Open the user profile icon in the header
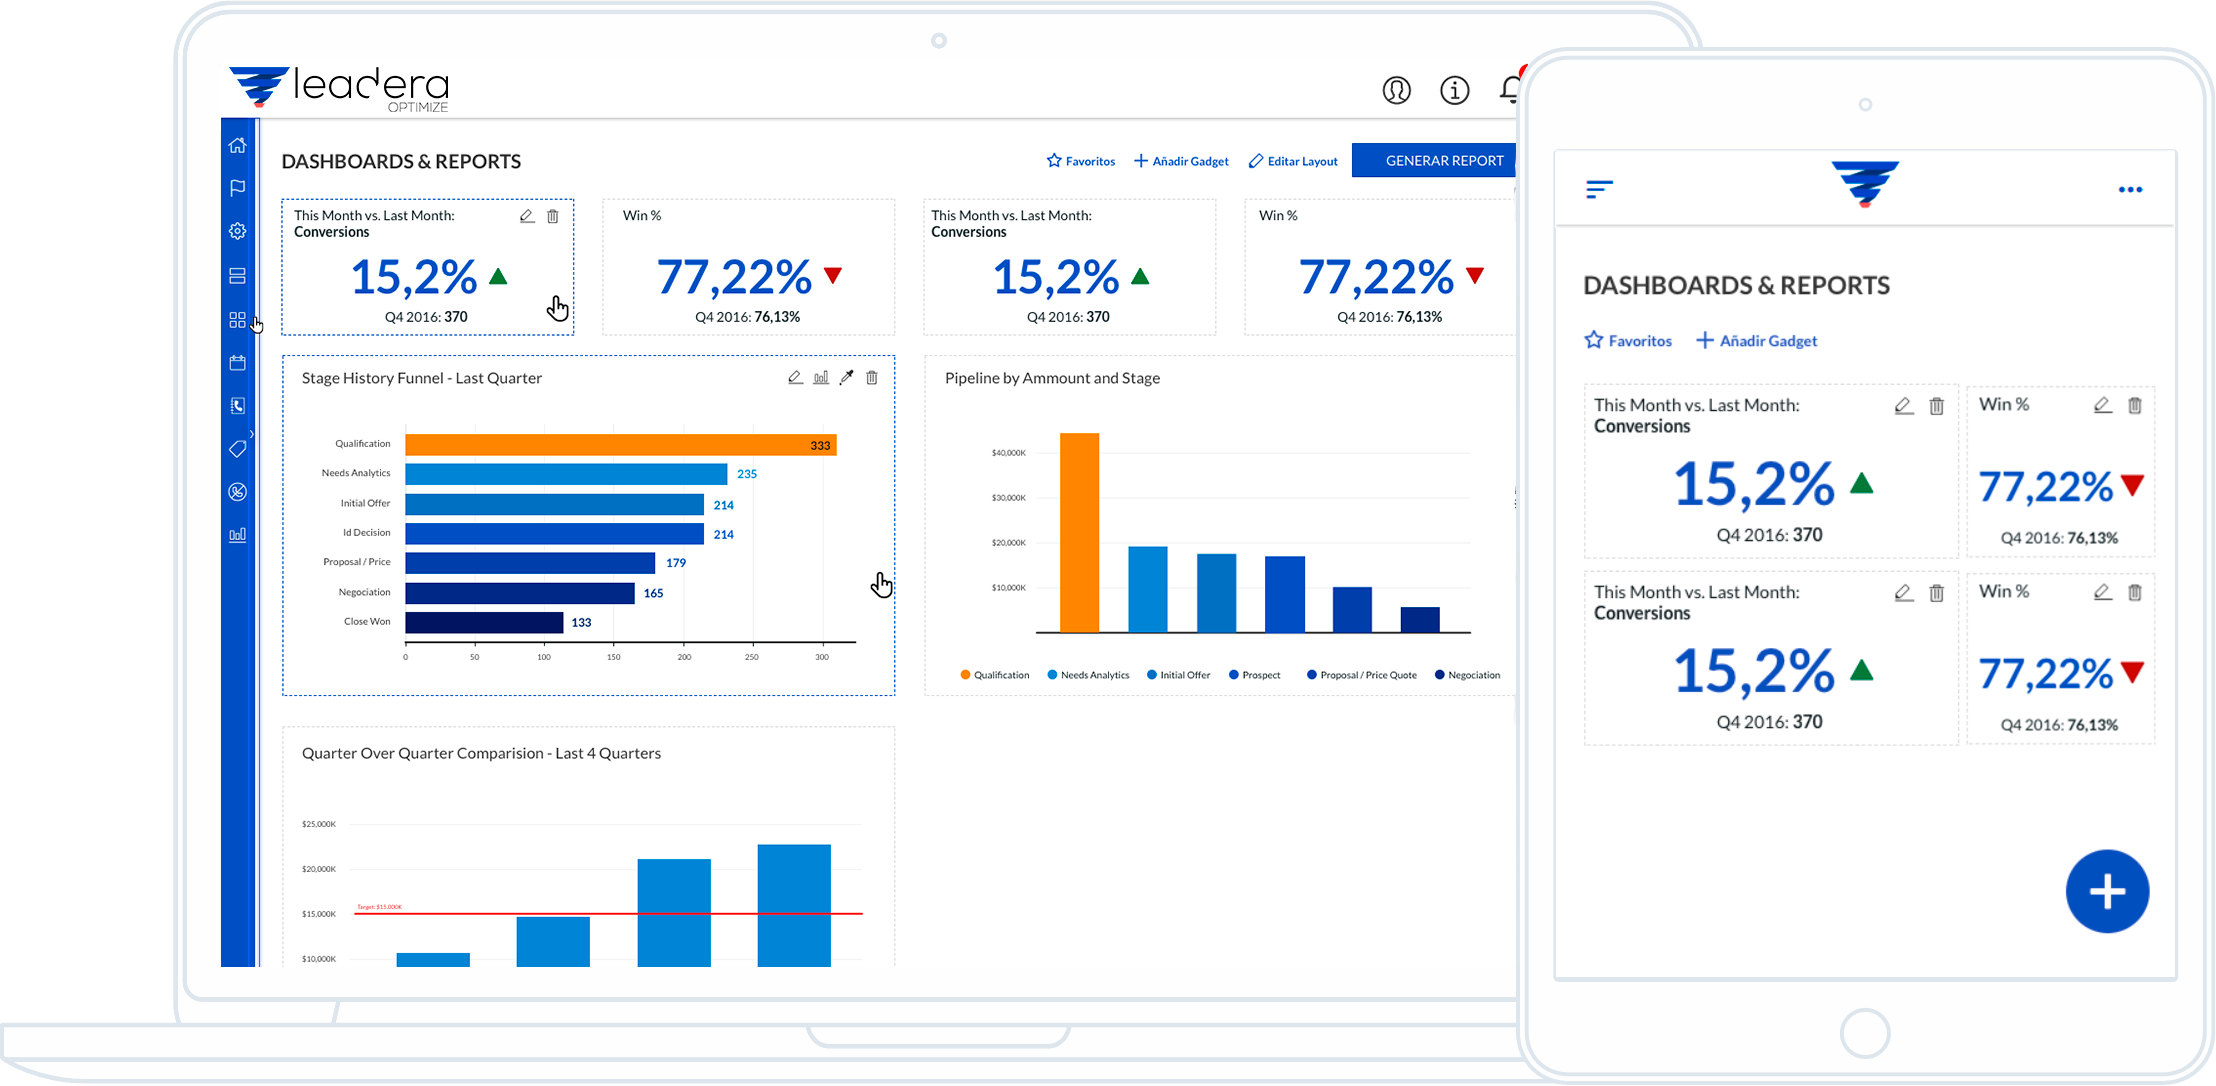The width and height of the screenshot is (2216, 1086). 1397,90
